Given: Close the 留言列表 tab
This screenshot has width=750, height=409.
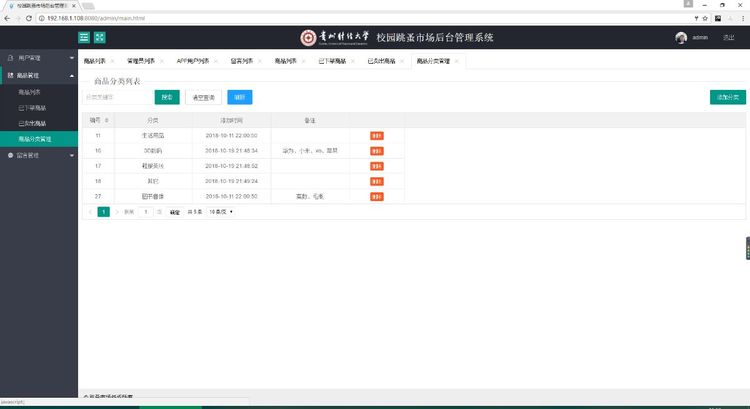Looking at the screenshot, I should pyautogui.click(x=260, y=61).
